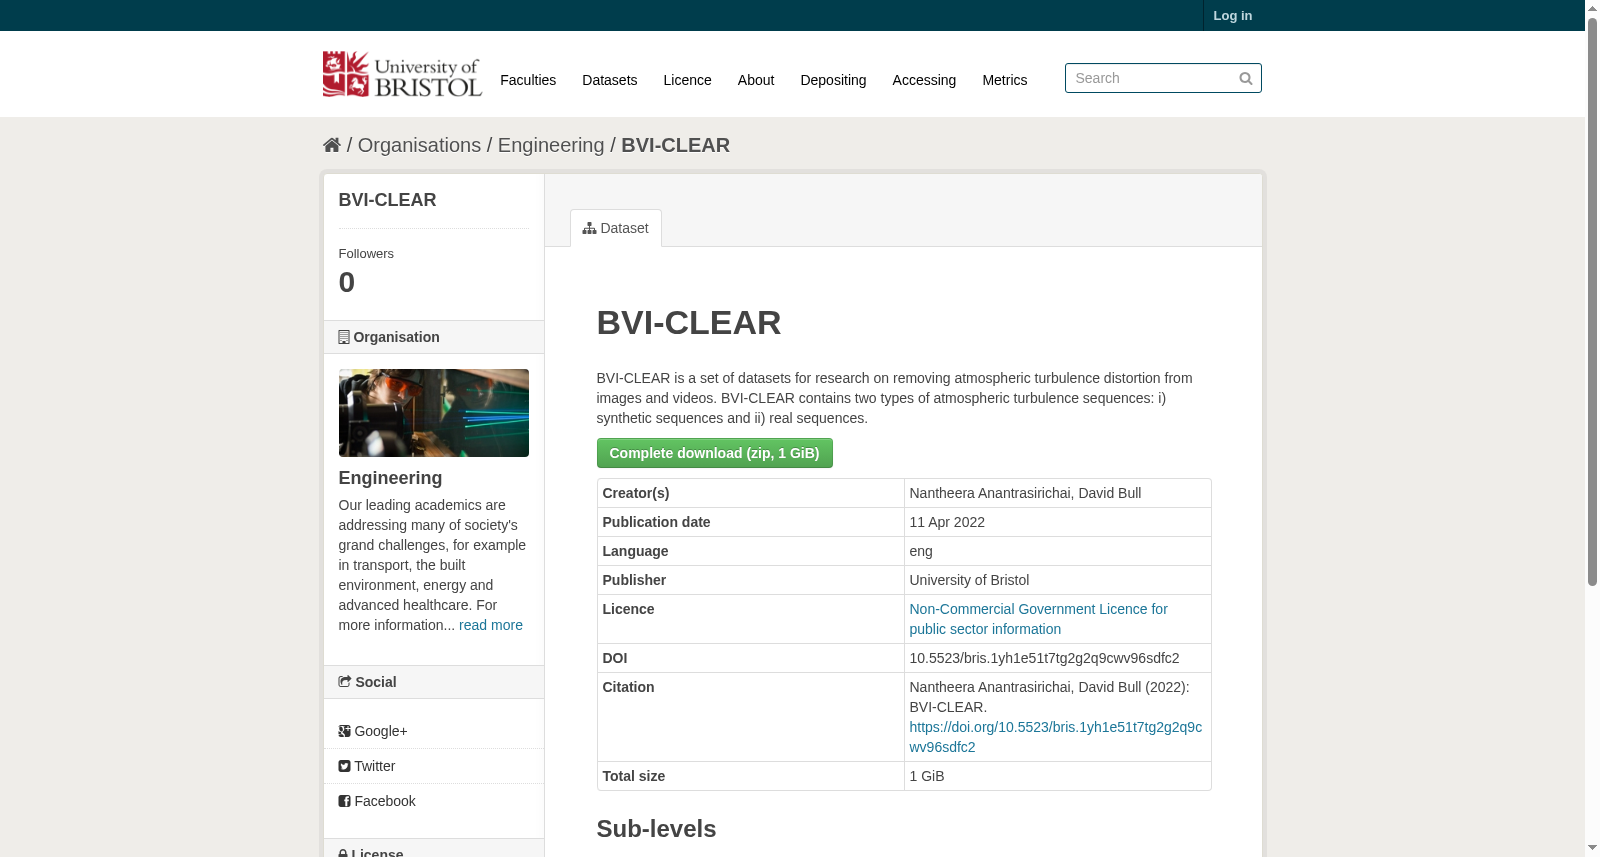The height and width of the screenshot is (857, 1600).
Task: Click the Engineering organisation heading
Action: coord(390,478)
